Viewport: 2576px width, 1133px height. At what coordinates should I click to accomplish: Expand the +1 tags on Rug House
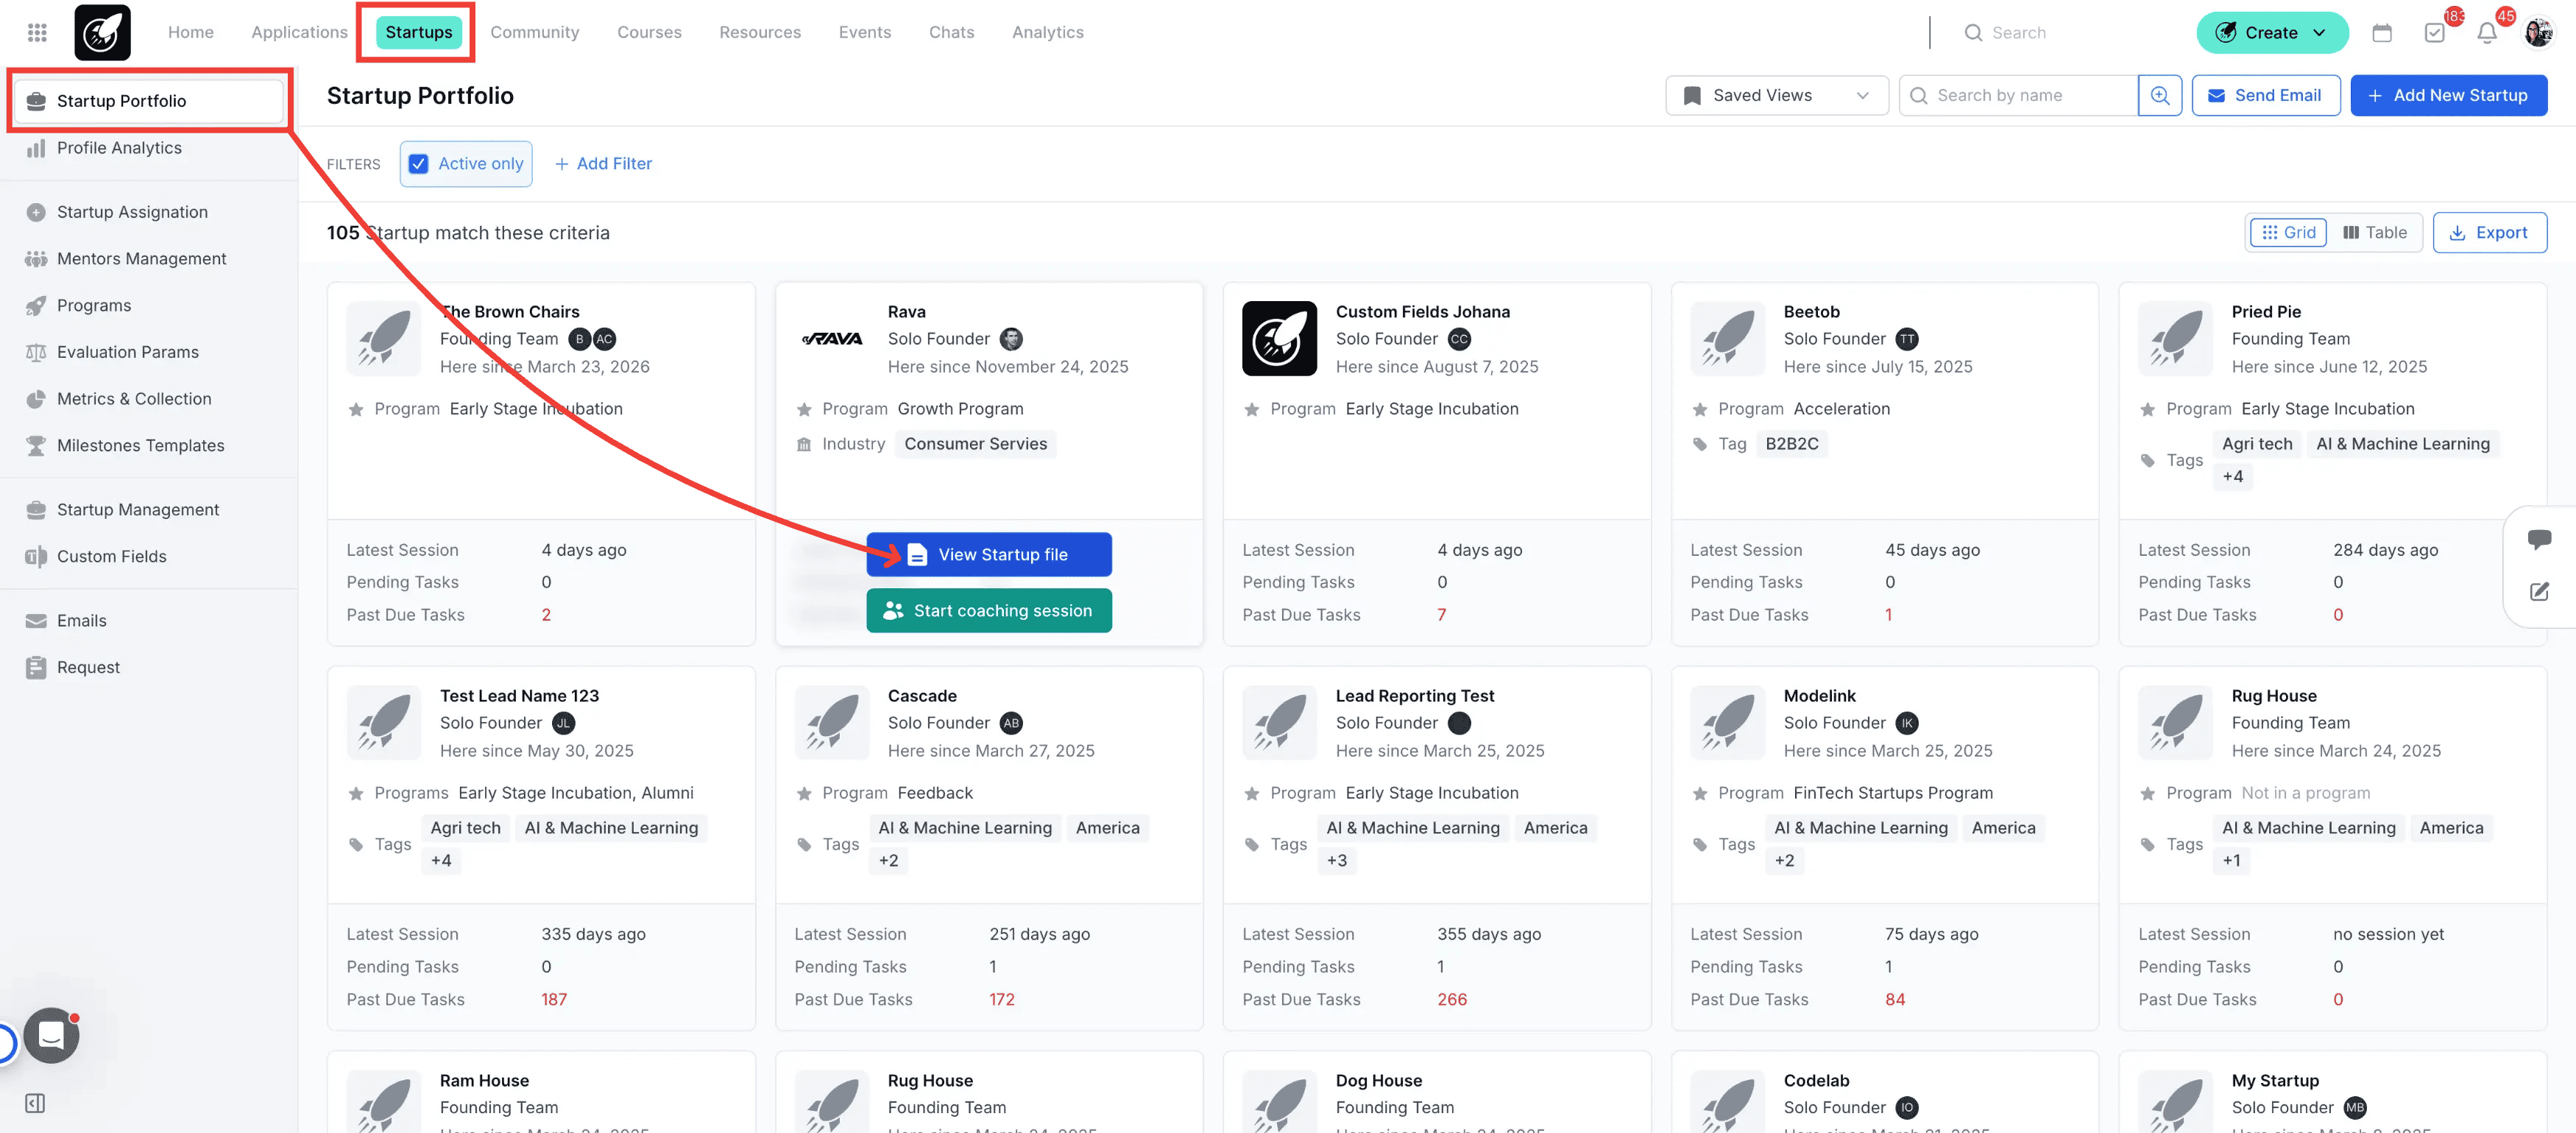(2232, 861)
